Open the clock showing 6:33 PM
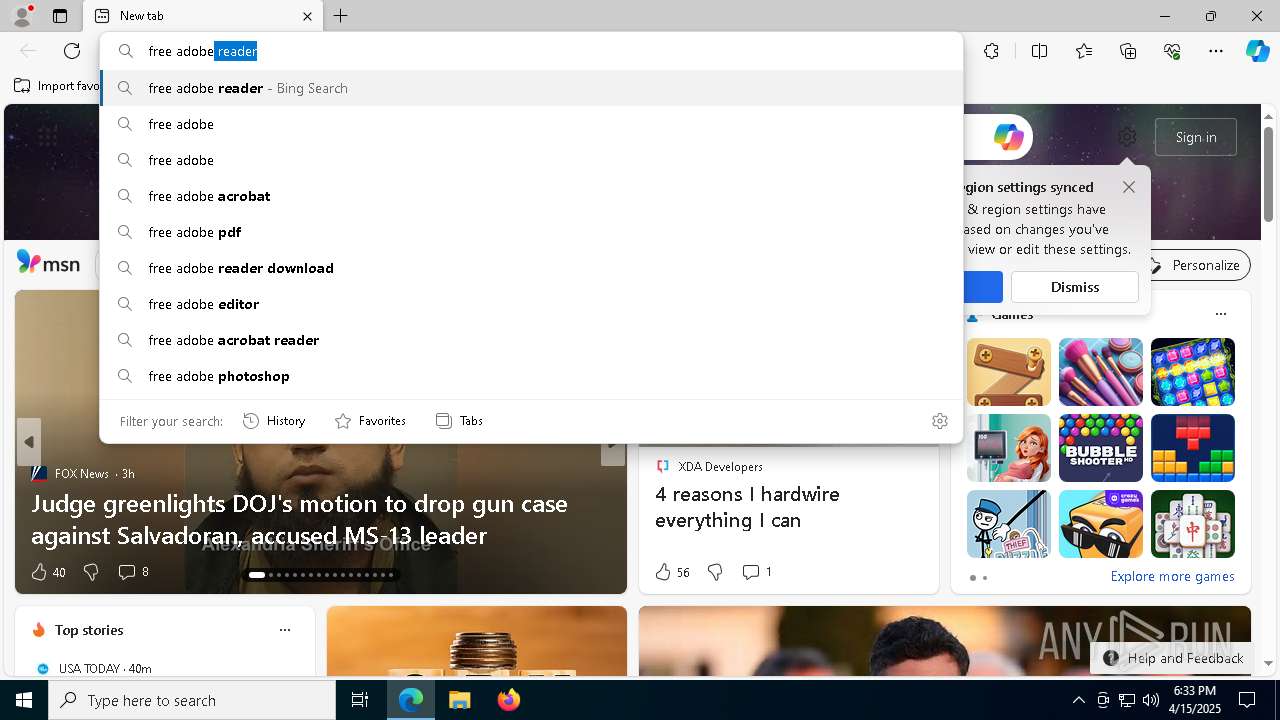This screenshot has height=720, width=1280. [x=1195, y=700]
